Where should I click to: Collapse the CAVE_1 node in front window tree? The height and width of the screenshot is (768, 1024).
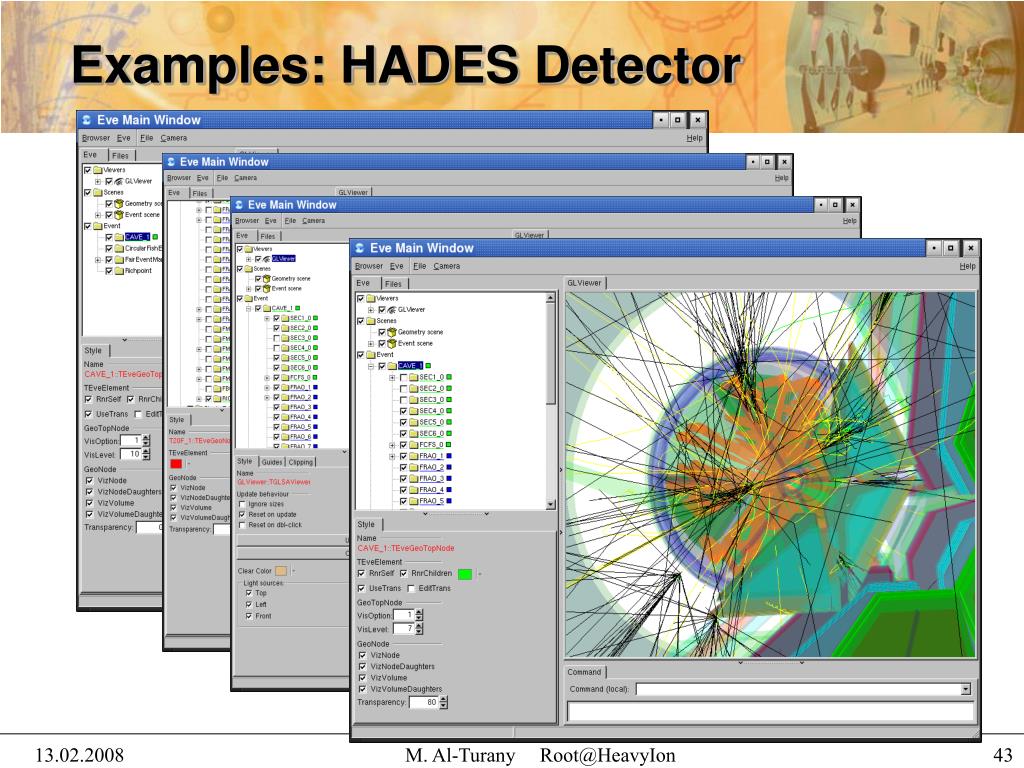(x=371, y=366)
